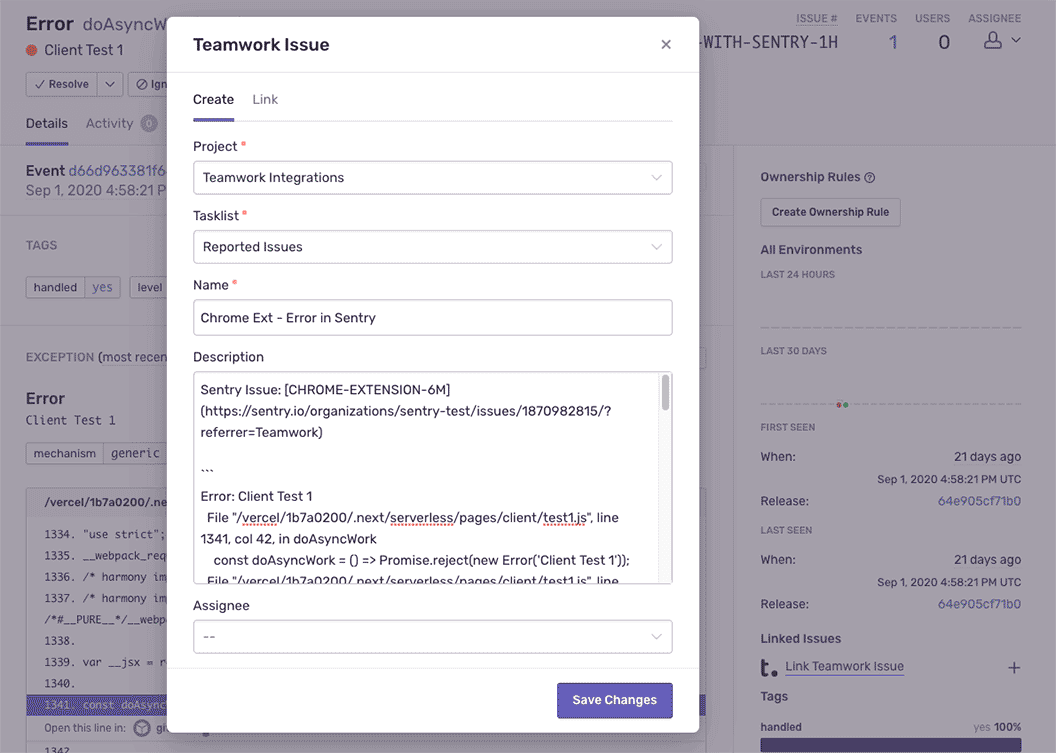Select the Create tab
This screenshot has width=1056, height=753.
coord(213,100)
